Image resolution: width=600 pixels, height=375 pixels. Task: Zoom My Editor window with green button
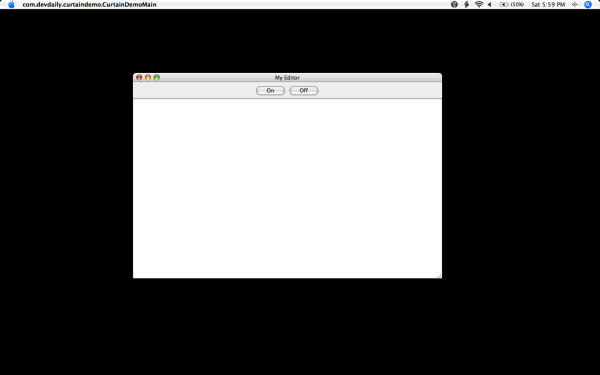(157, 77)
